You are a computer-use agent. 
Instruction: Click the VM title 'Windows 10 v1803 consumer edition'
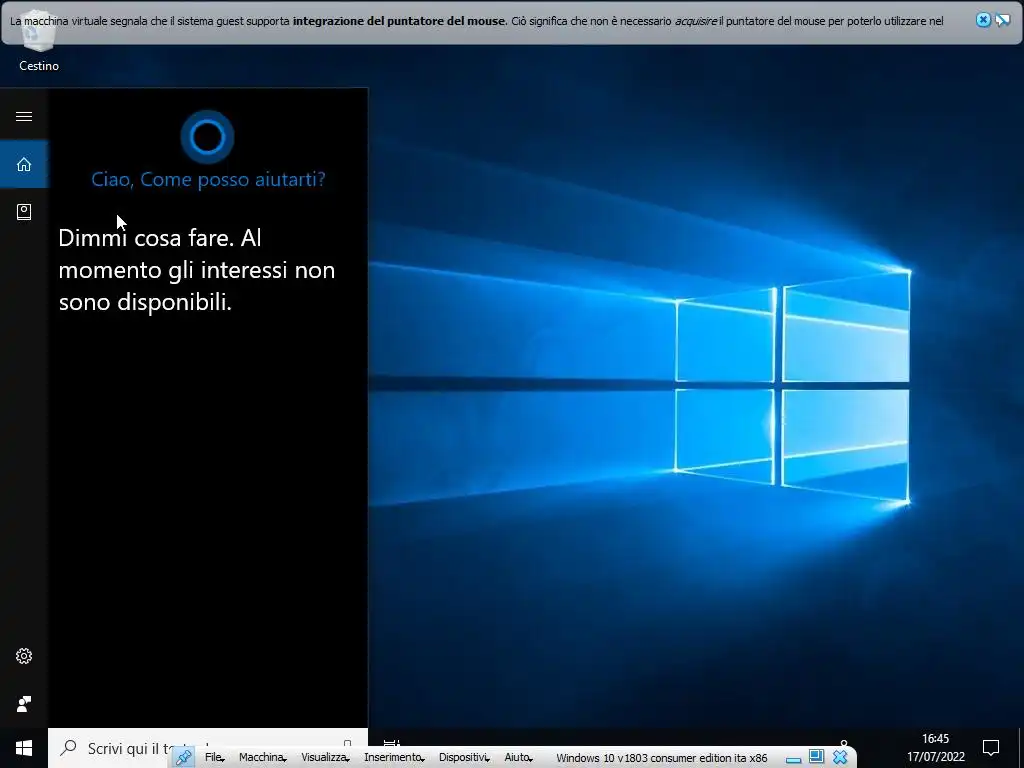662,758
